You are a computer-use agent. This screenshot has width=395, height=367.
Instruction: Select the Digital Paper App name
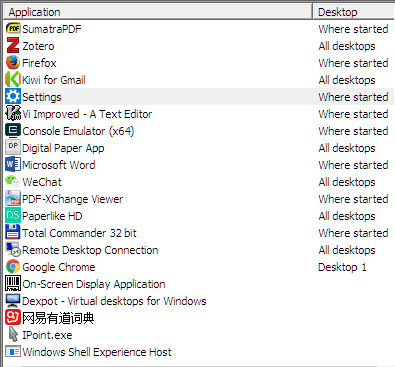63,148
